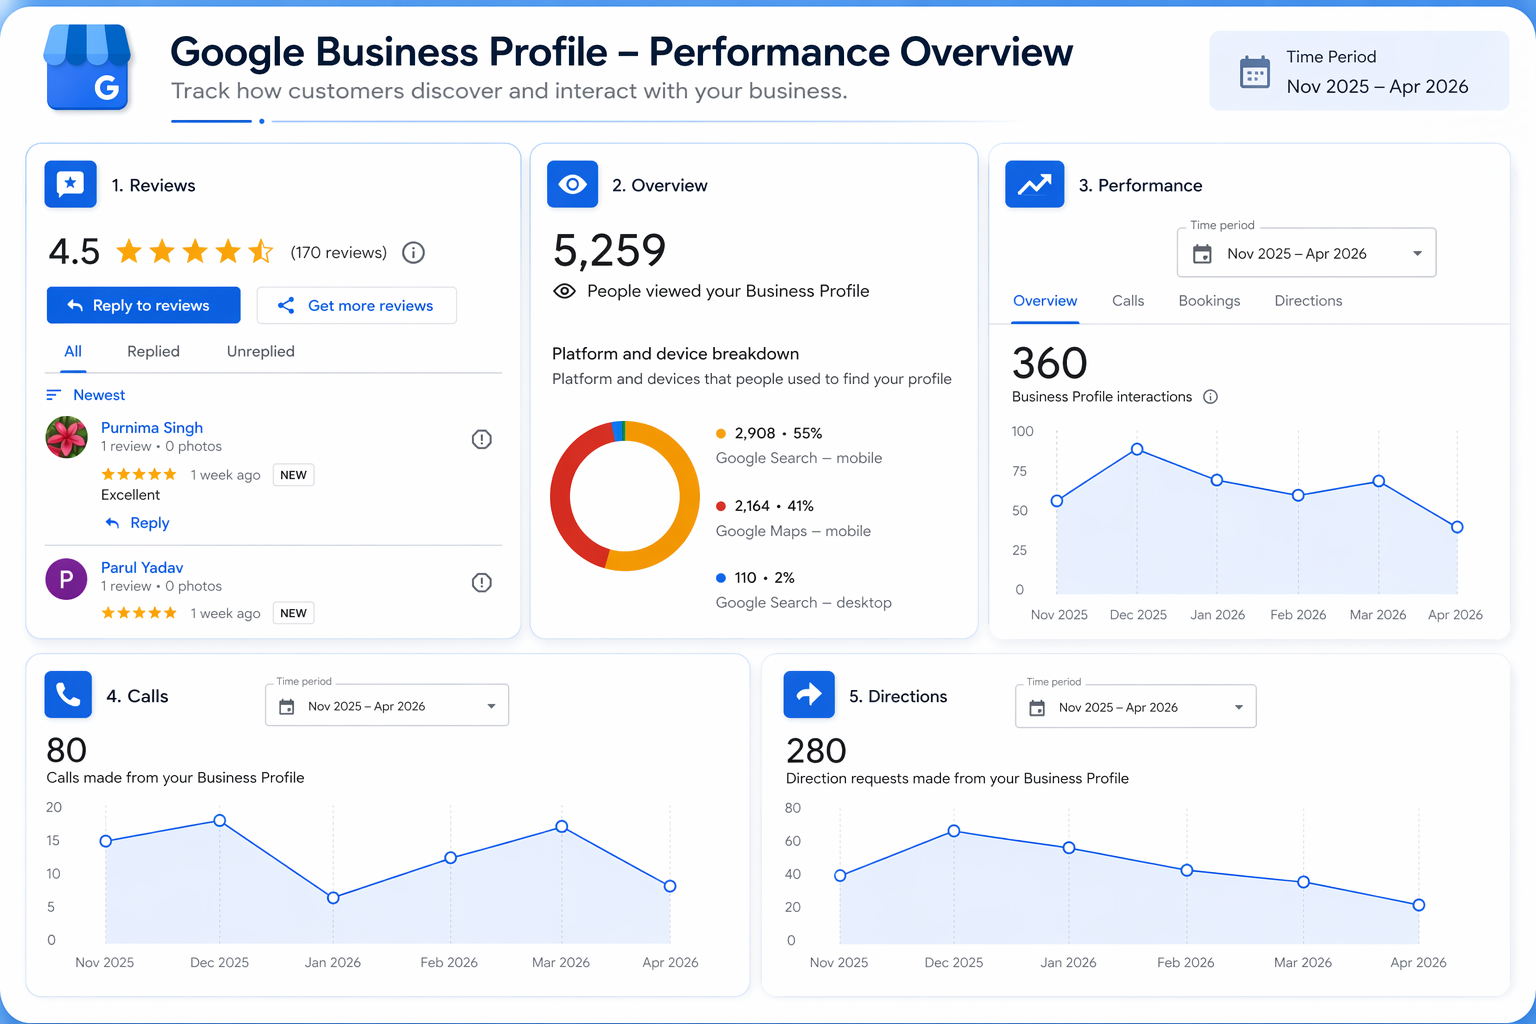This screenshot has width=1536, height=1024.
Task: Click the info icon next to 170 reviews
Action: click(413, 253)
